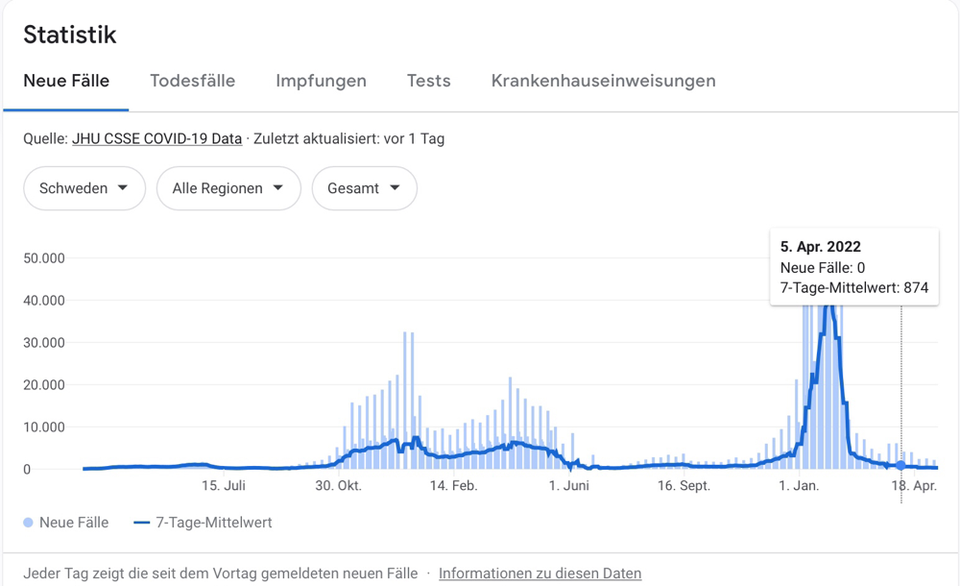Click the arrow icon next to Gesamt

[x=395, y=187]
